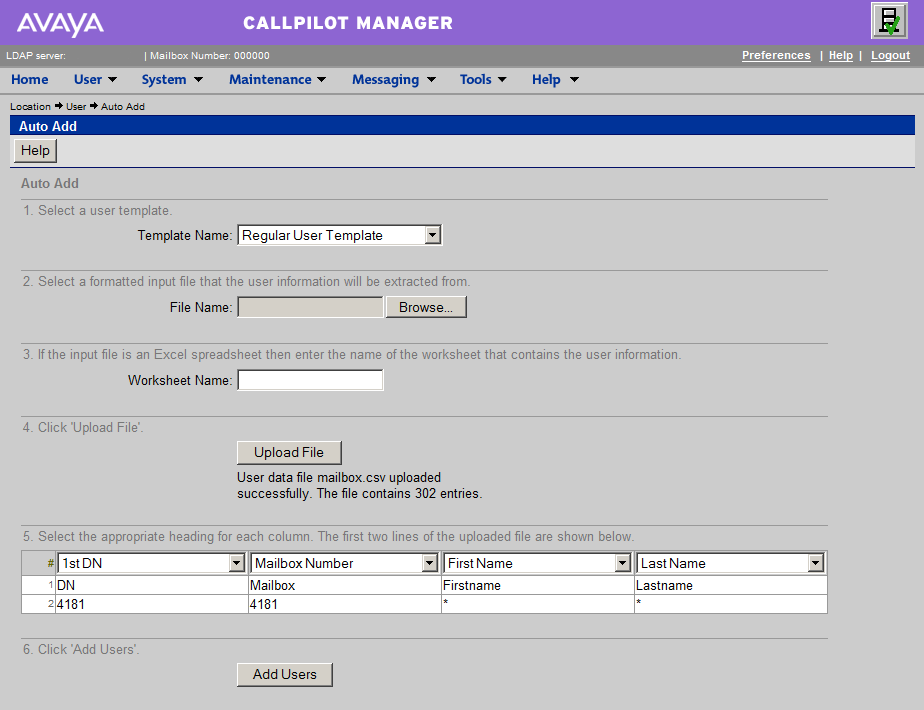924x710 pixels.
Task: Click the 'Mailbox Number: 000000' status text
Action: click(x=210, y=56)
